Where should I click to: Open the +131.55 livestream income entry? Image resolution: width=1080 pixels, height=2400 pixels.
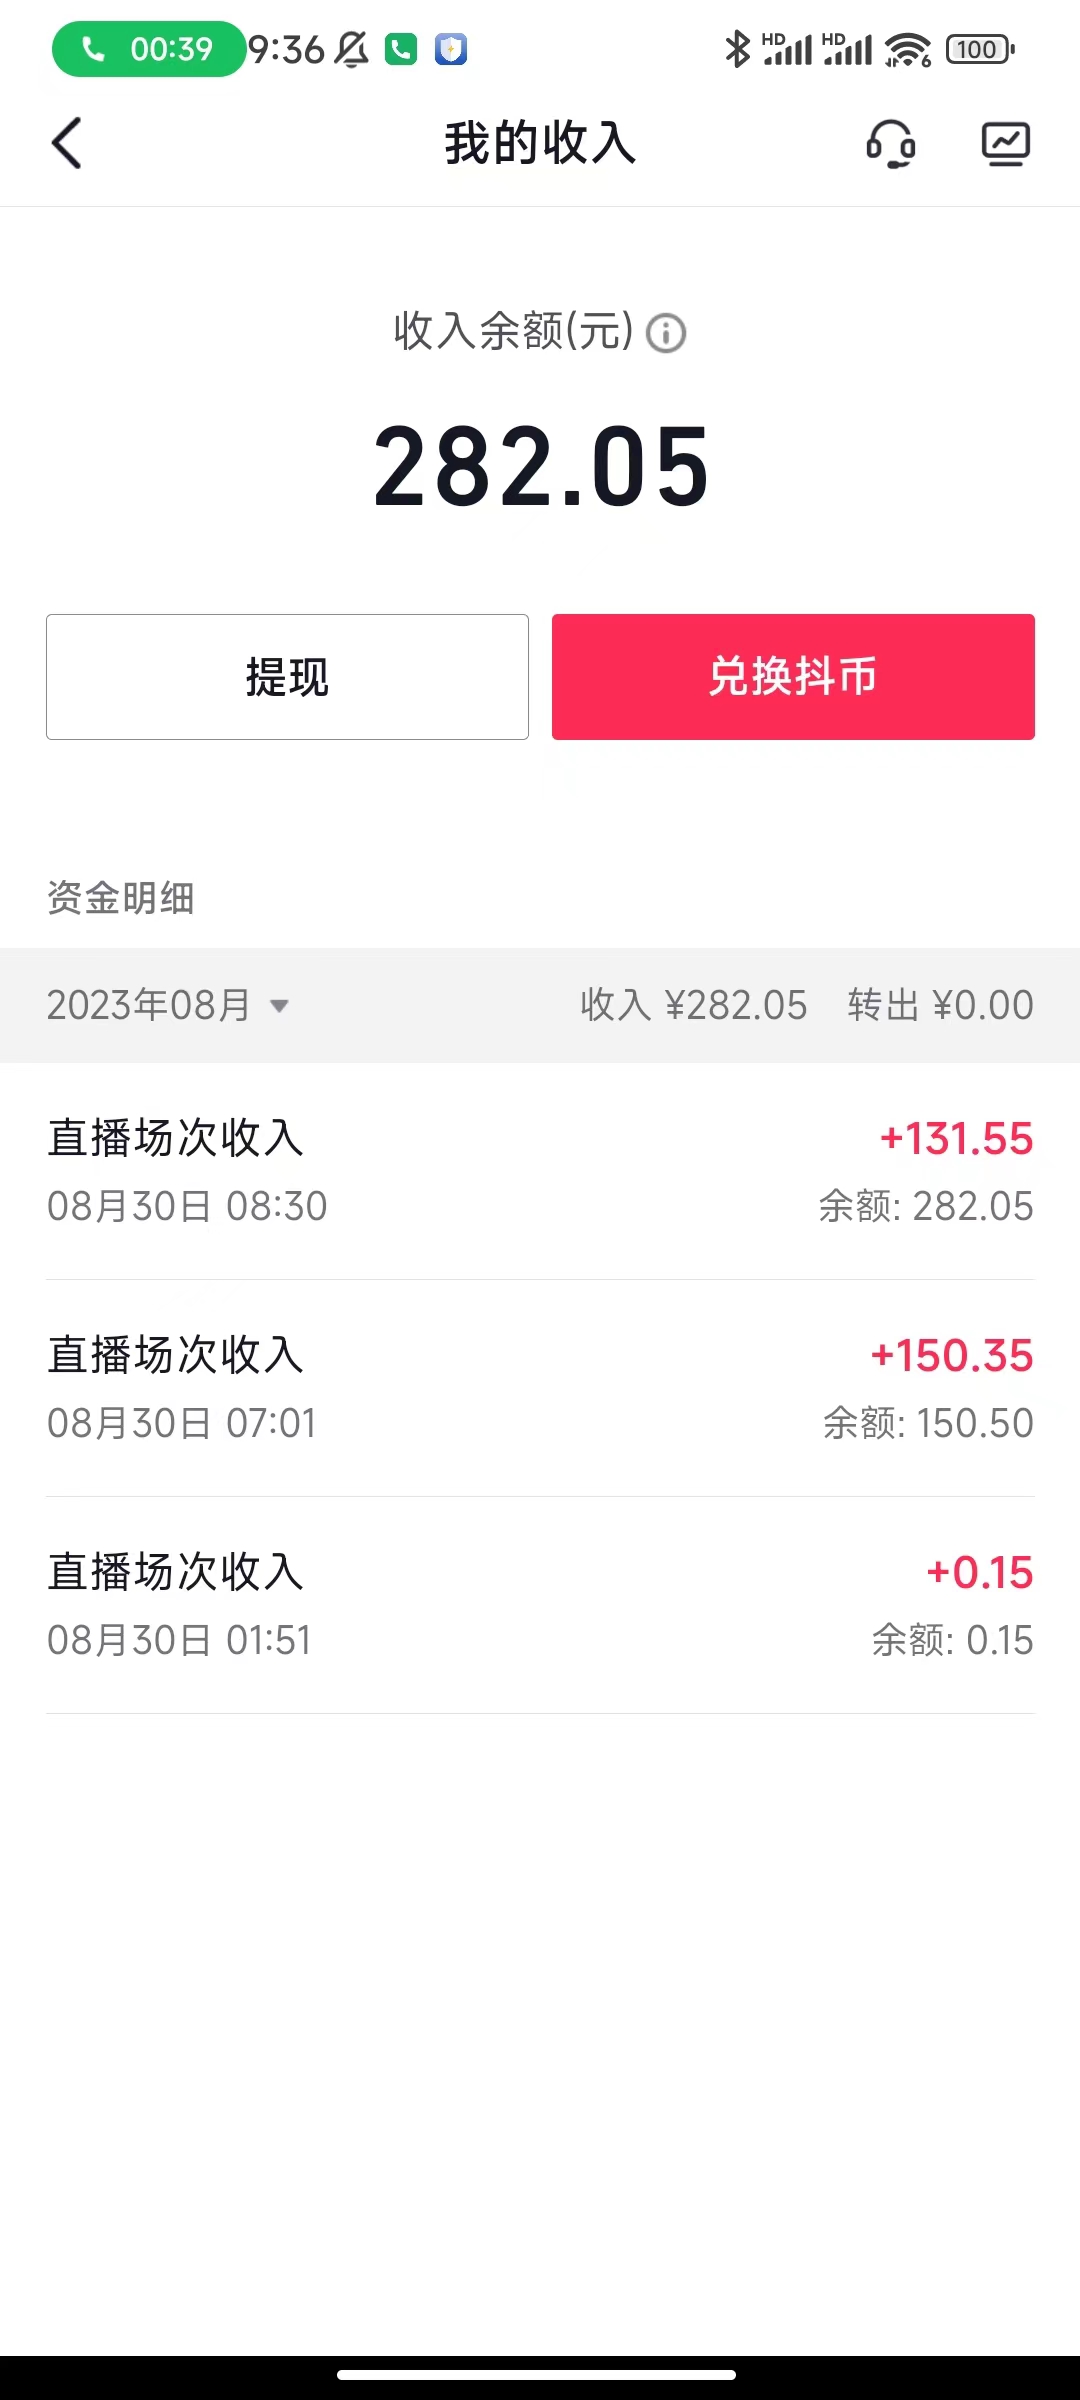[x=540, y=1171]
